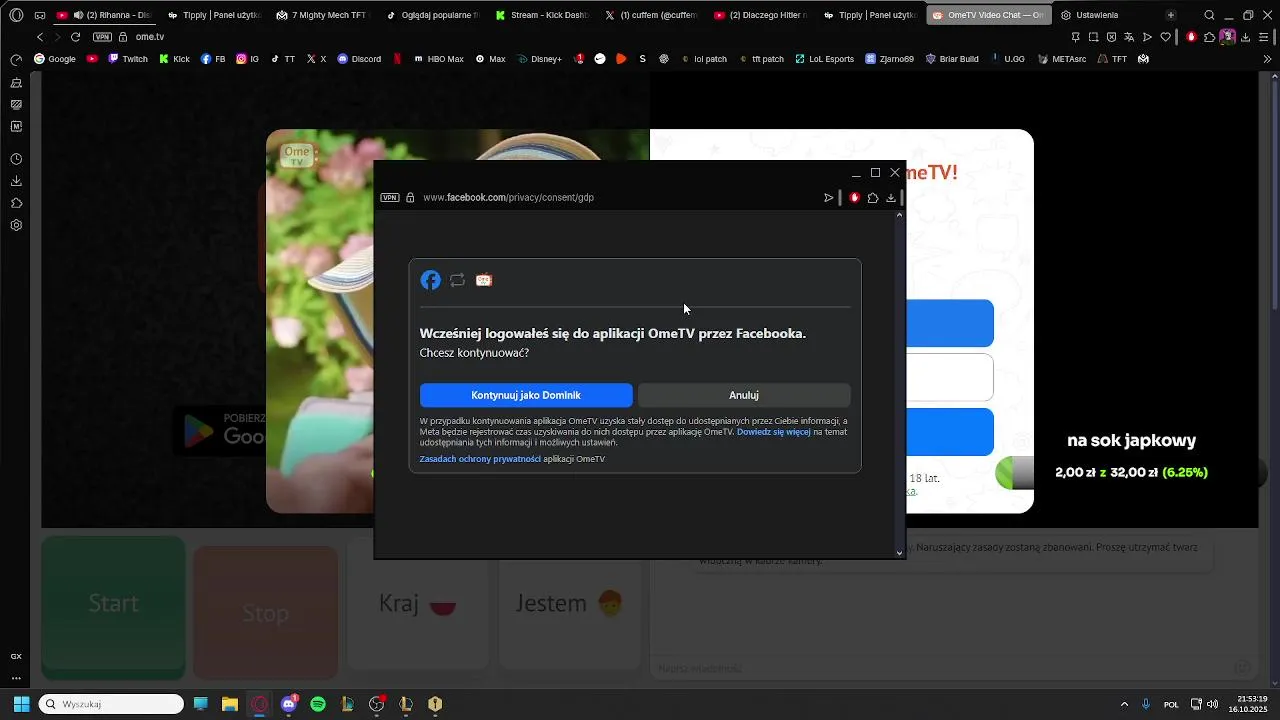The height and width of the screenshot is (720, 1280).
Task: Switch to the 7 Mighty Mech TFT tab
Action: click(x=322, y=15)
